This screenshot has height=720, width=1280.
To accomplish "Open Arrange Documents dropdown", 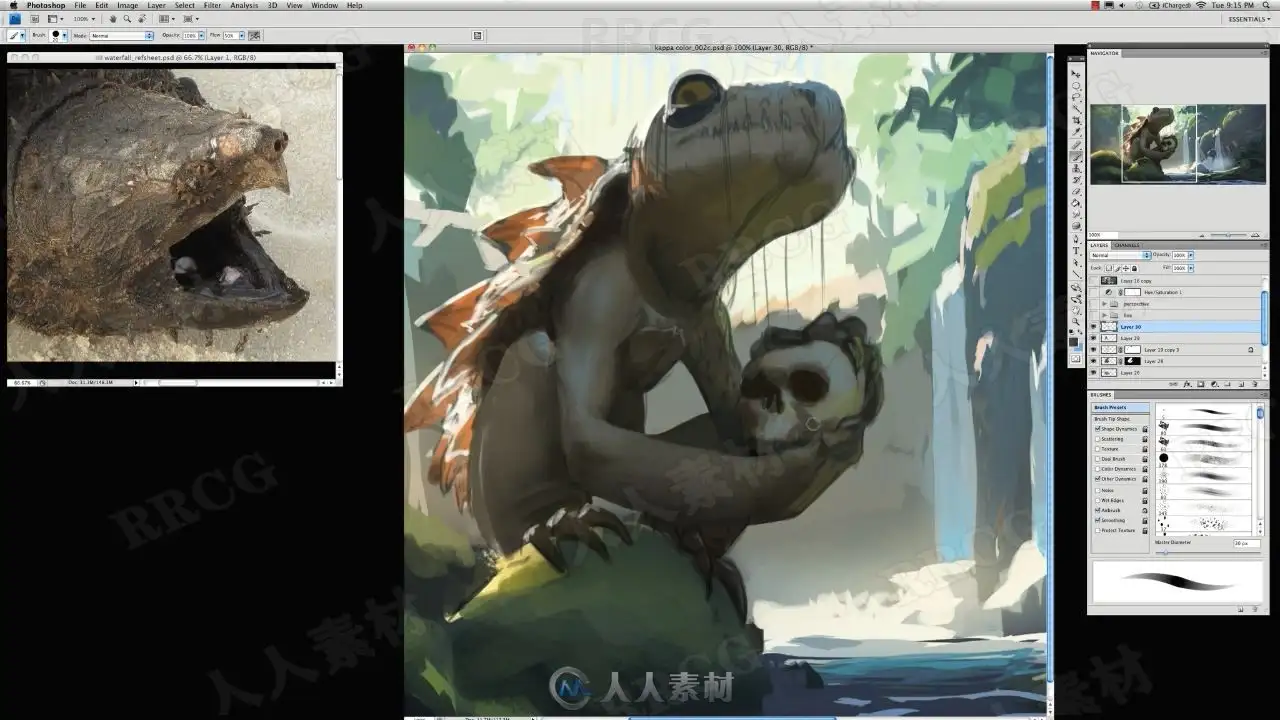I will (167, 19).
